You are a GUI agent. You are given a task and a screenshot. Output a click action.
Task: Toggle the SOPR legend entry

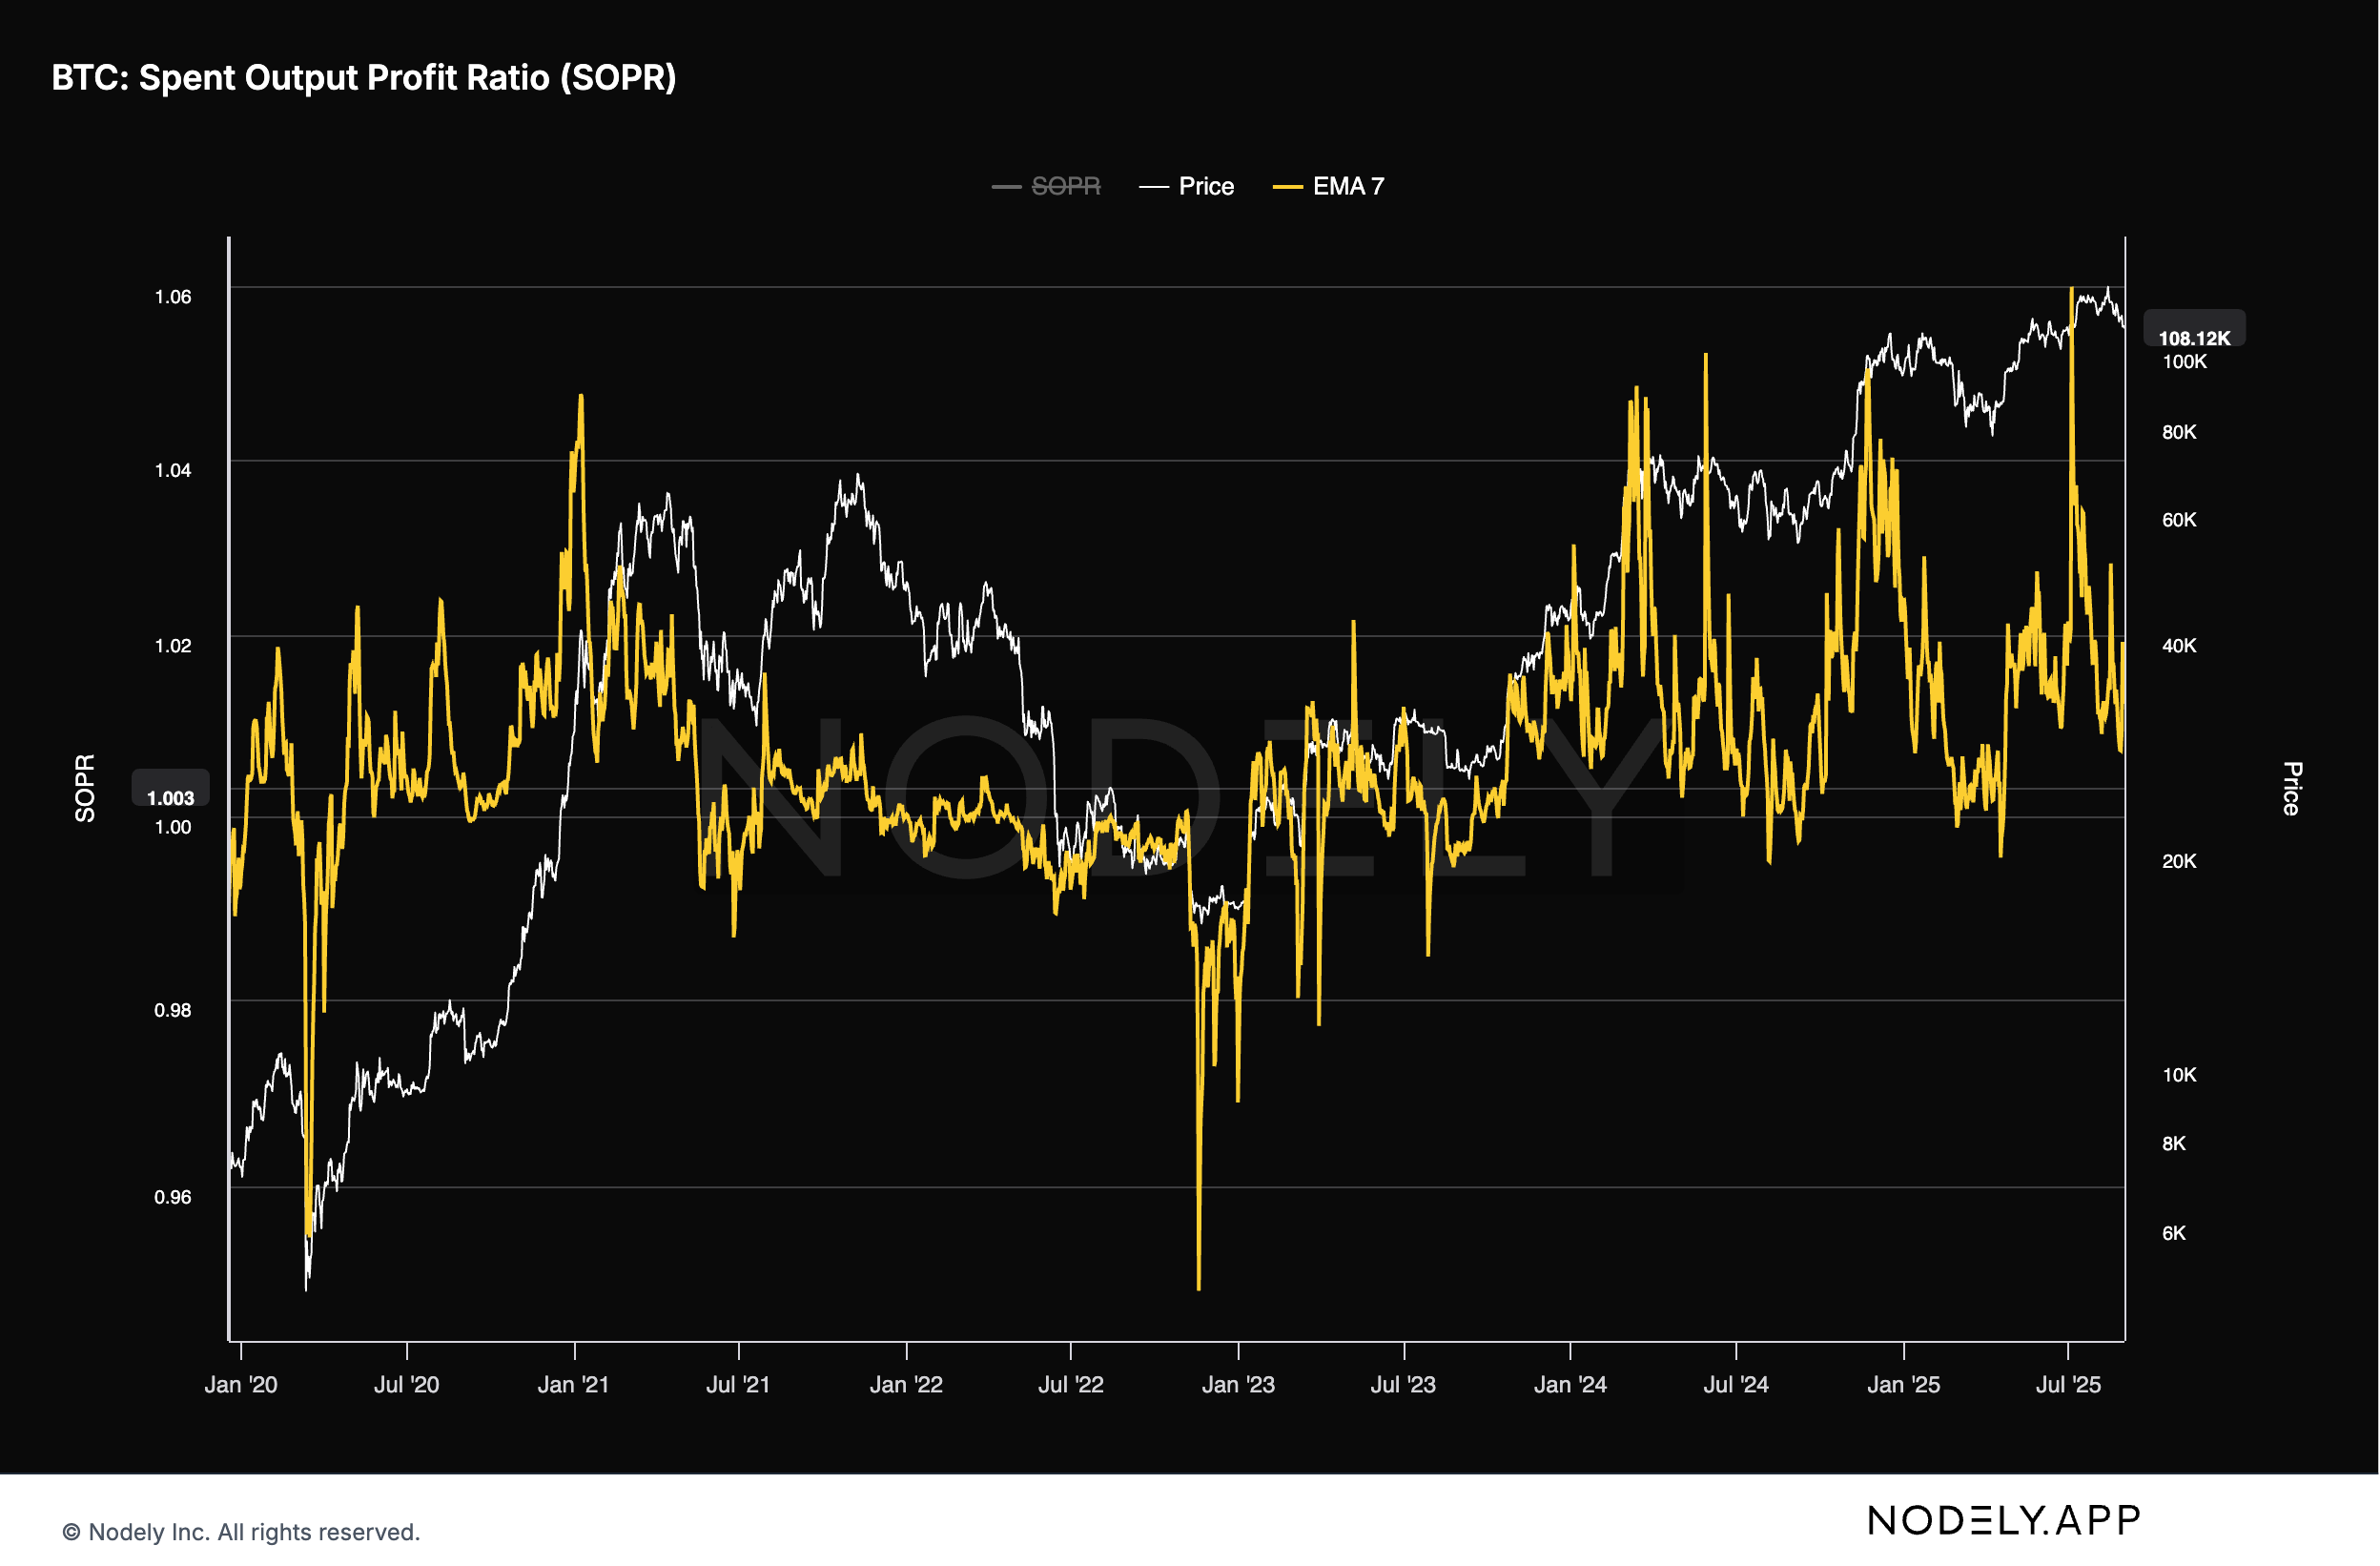tap(1064, 186)
